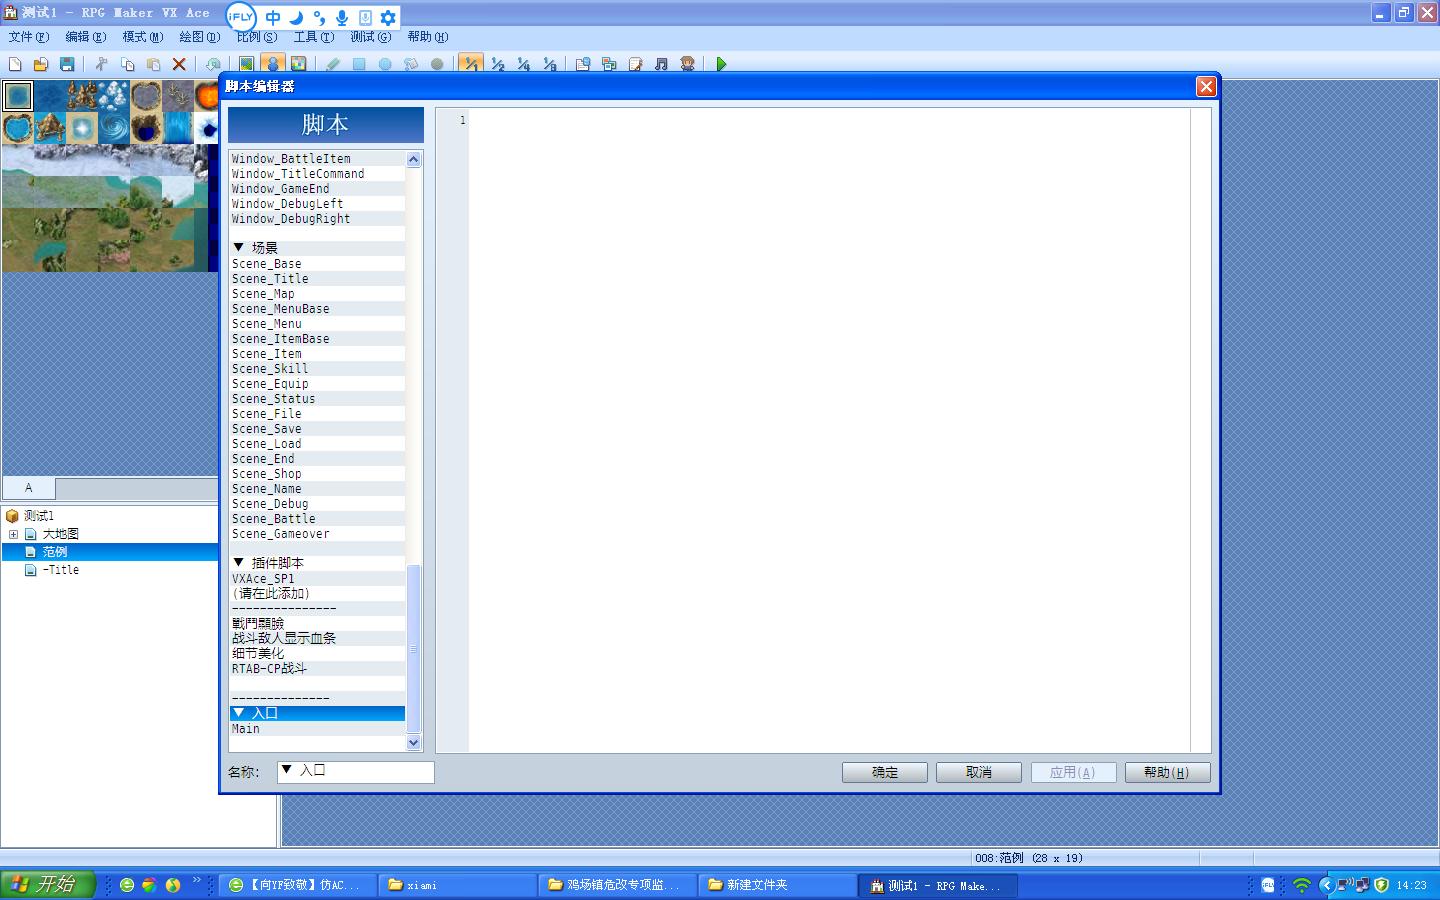
Task: Select the ▼ 插件脚本 section header
Action: [x=317, y=563]
